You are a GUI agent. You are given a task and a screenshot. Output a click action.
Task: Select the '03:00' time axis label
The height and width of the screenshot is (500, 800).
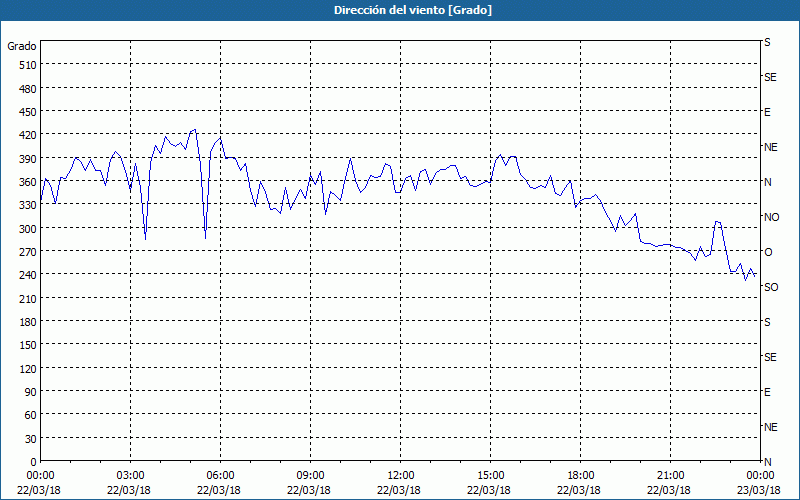130,476
